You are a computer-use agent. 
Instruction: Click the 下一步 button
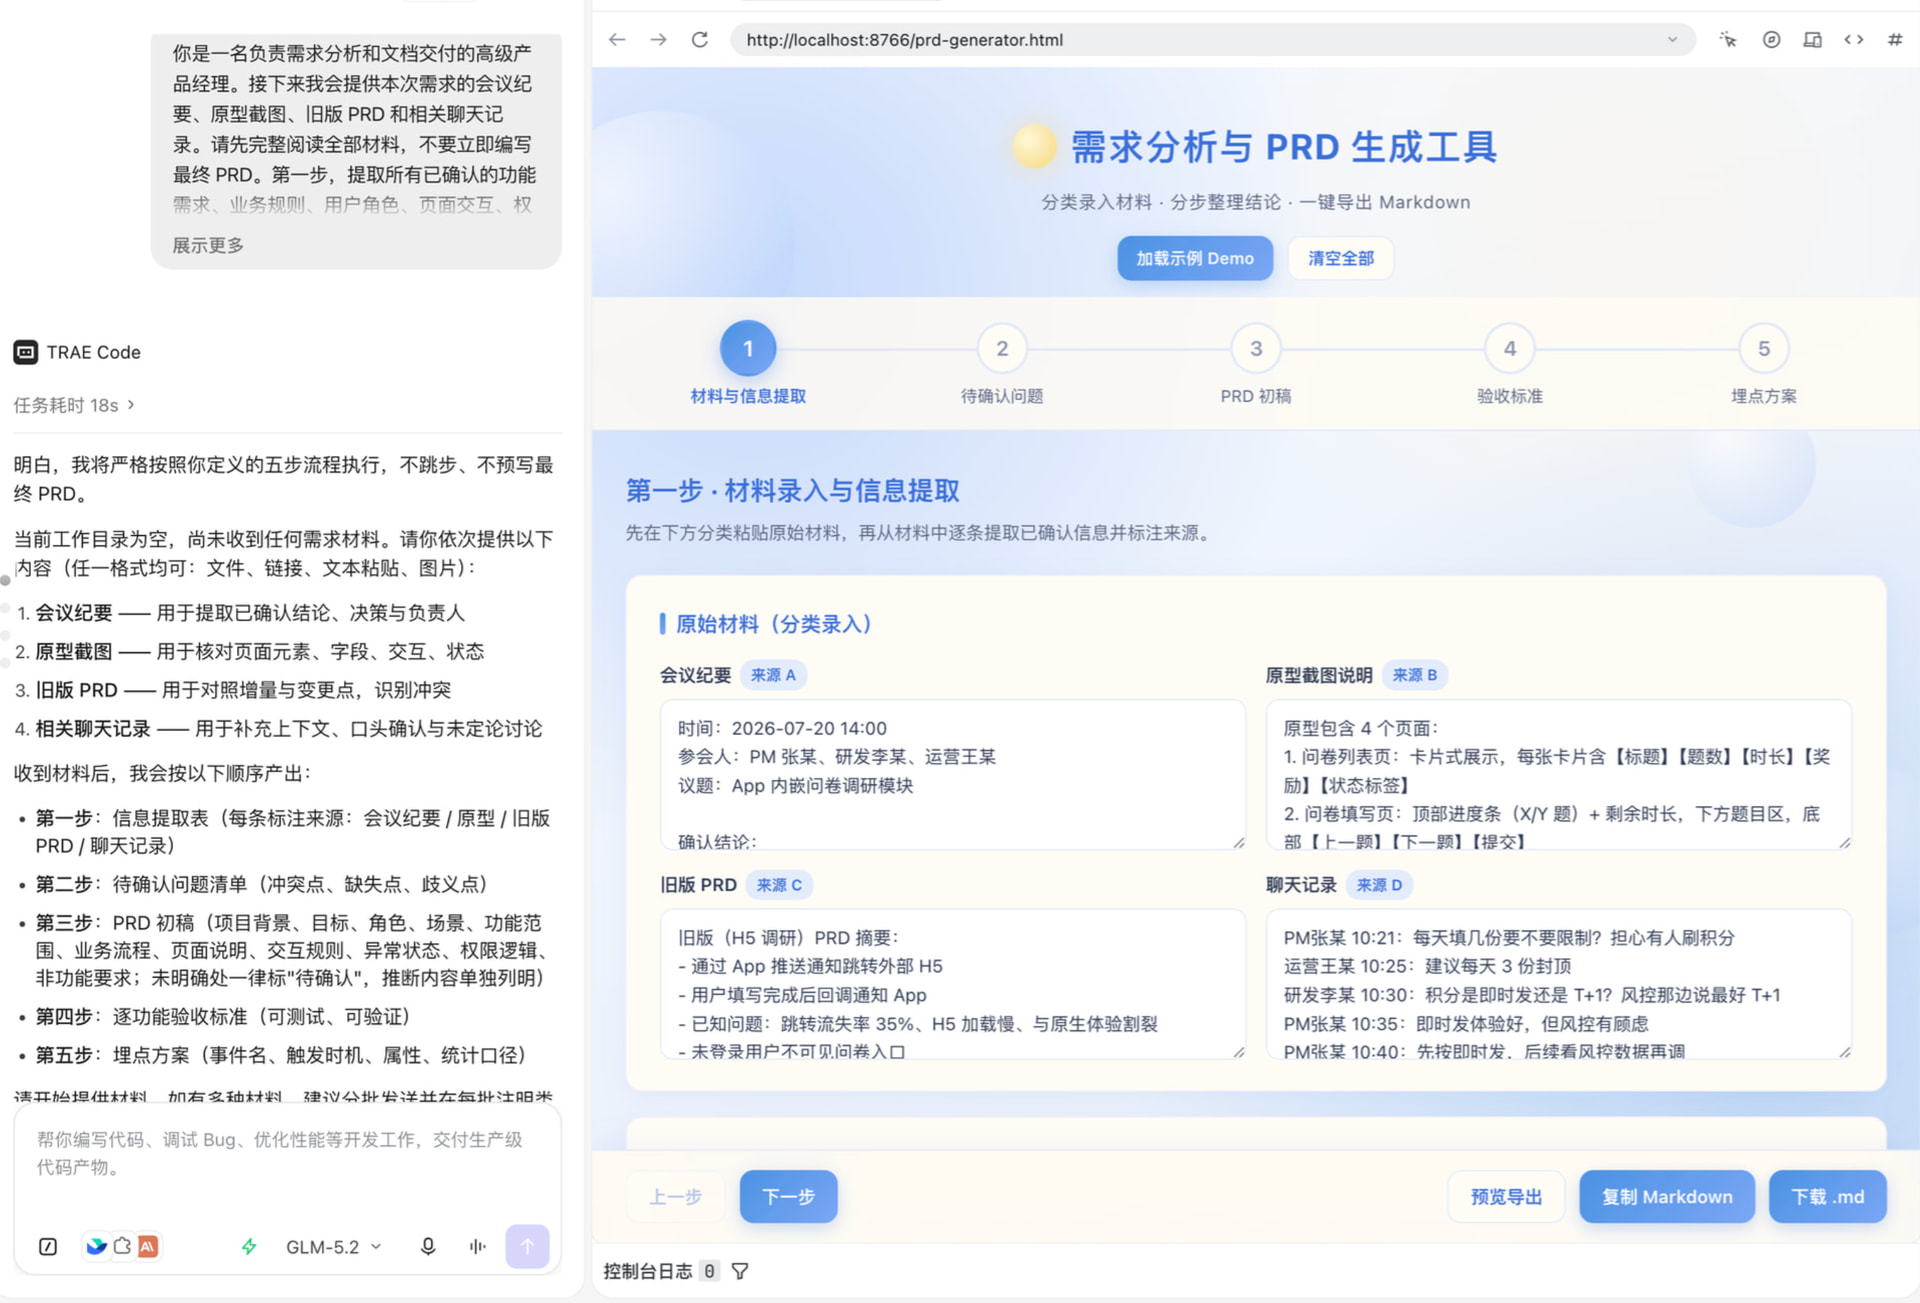tap(788, 1196)
